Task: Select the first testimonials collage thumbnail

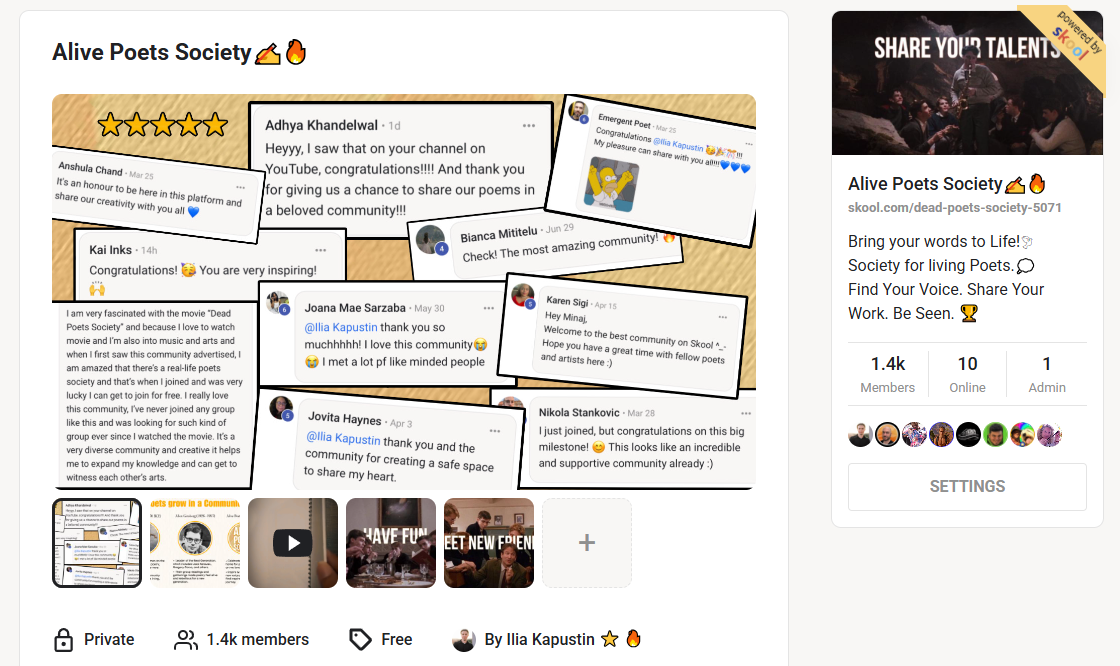Action: [97, 543]
